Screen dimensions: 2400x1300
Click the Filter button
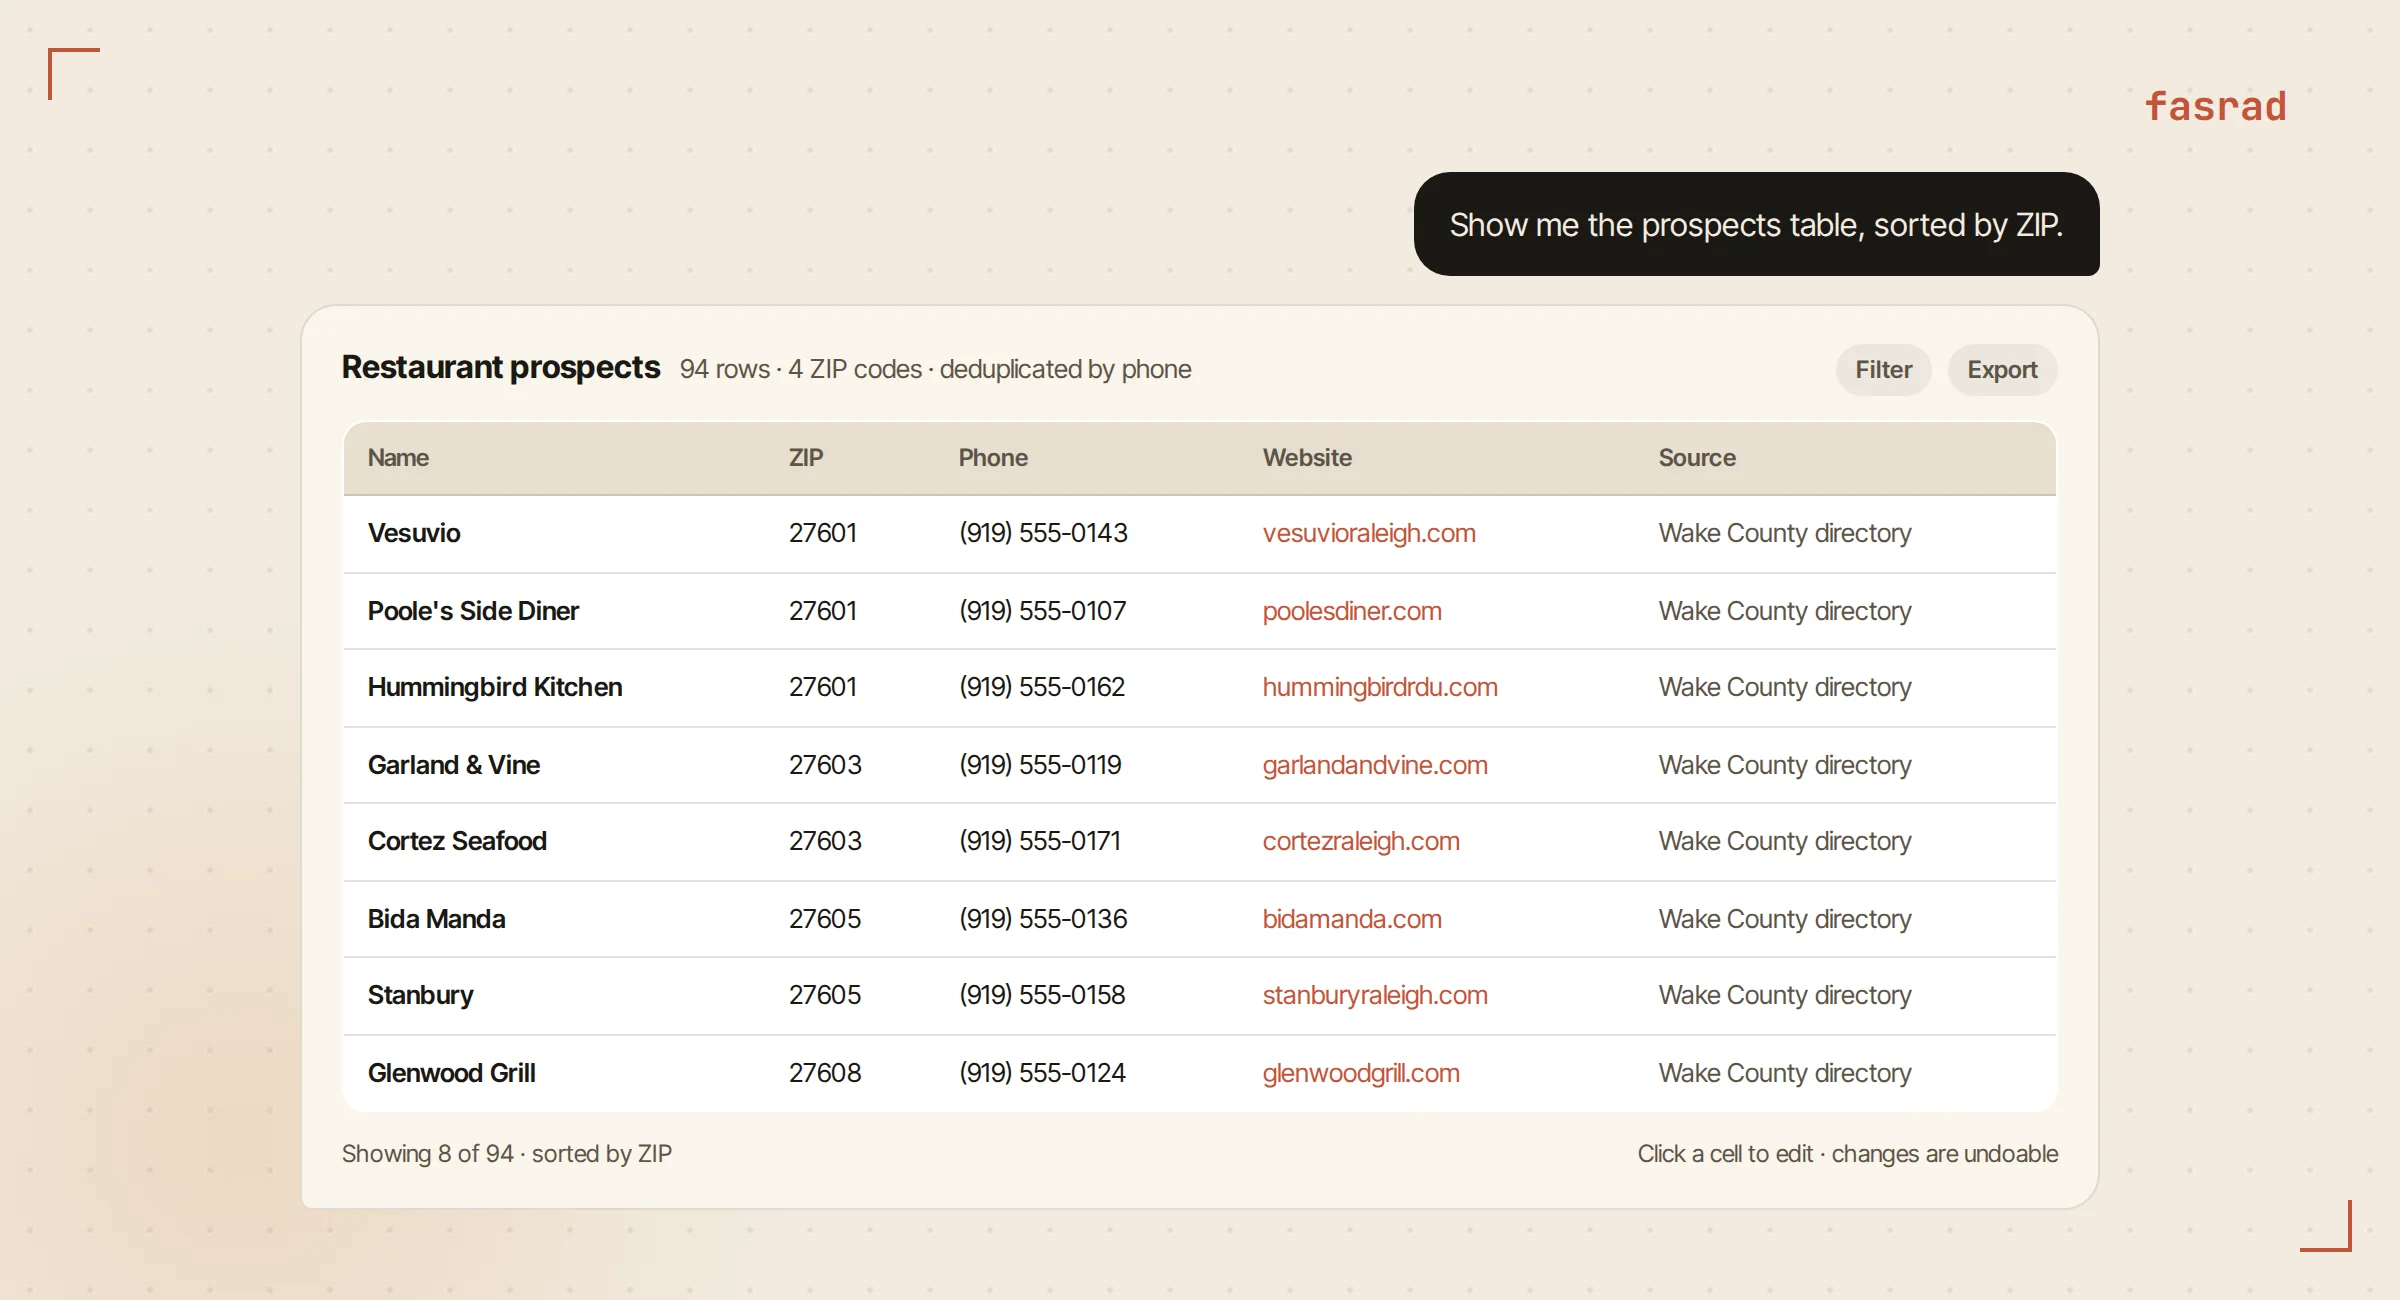click(1883, 370)
